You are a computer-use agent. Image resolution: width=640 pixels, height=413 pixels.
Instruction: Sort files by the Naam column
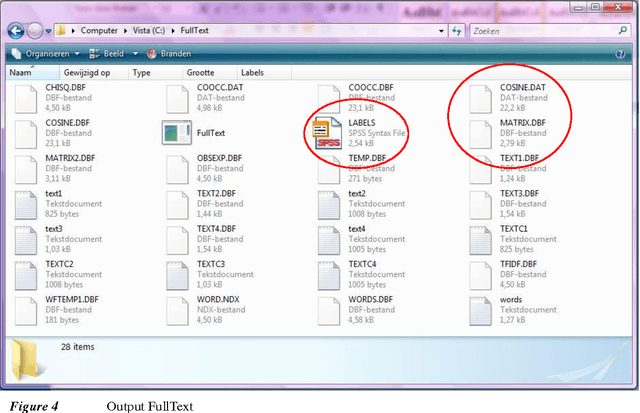[x=20, y=73]
